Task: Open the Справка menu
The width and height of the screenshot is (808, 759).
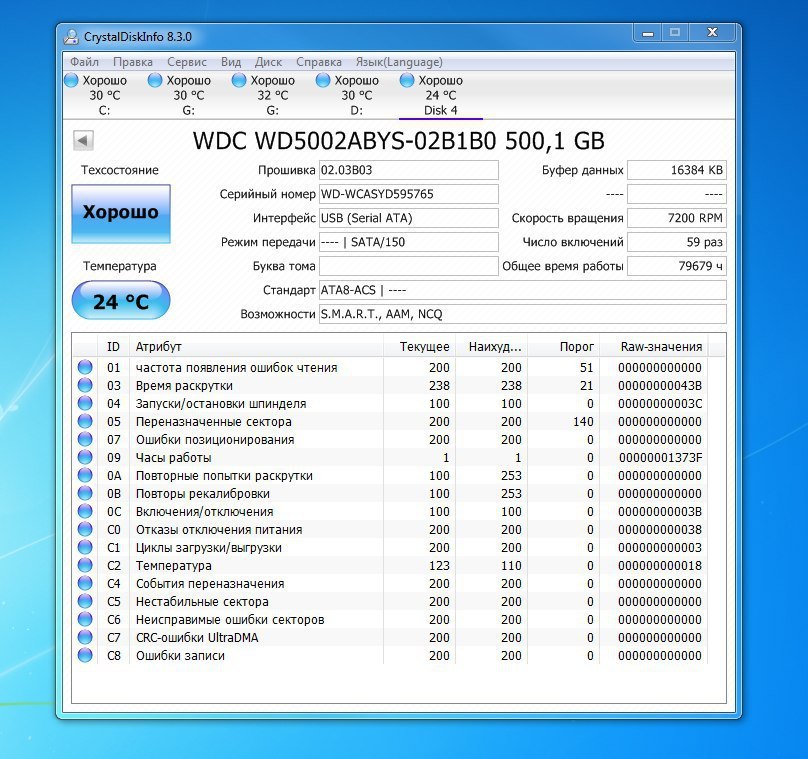Action: [x=318, y=62]
